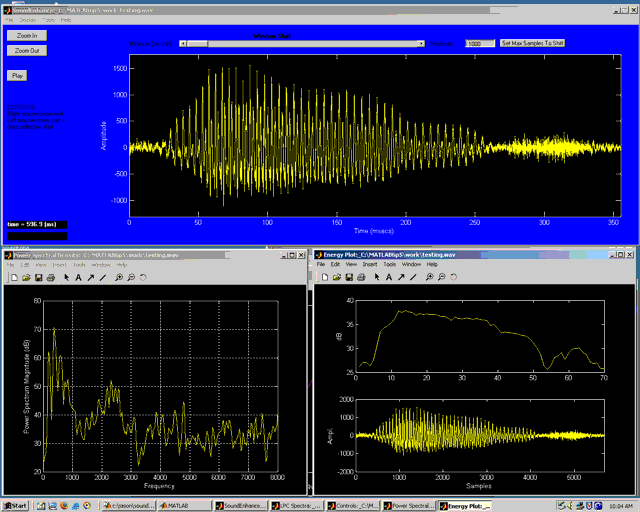Click the samples input field showing 1000
The height and width of the screenshot is (512, 640).
(479, 44)
